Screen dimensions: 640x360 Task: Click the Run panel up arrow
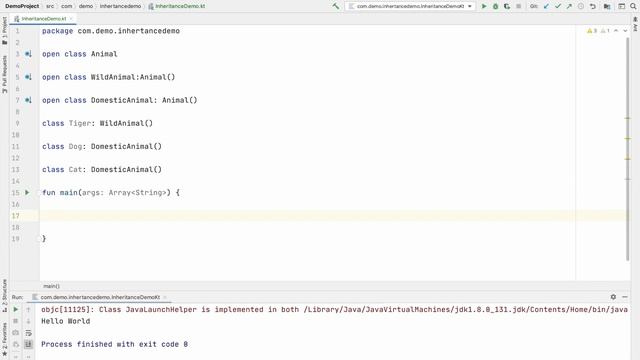coord(28,309)
